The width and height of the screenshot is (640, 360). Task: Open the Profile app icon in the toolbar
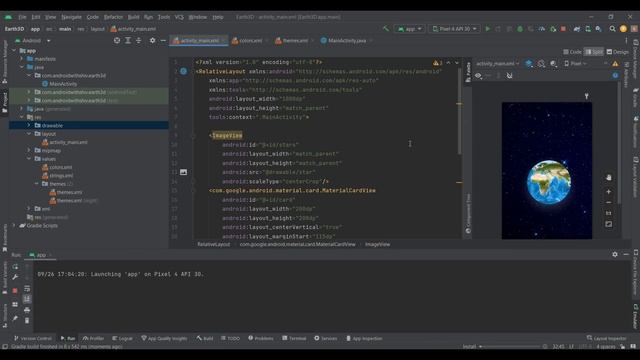pyautogui.click(x=542, y=29)
